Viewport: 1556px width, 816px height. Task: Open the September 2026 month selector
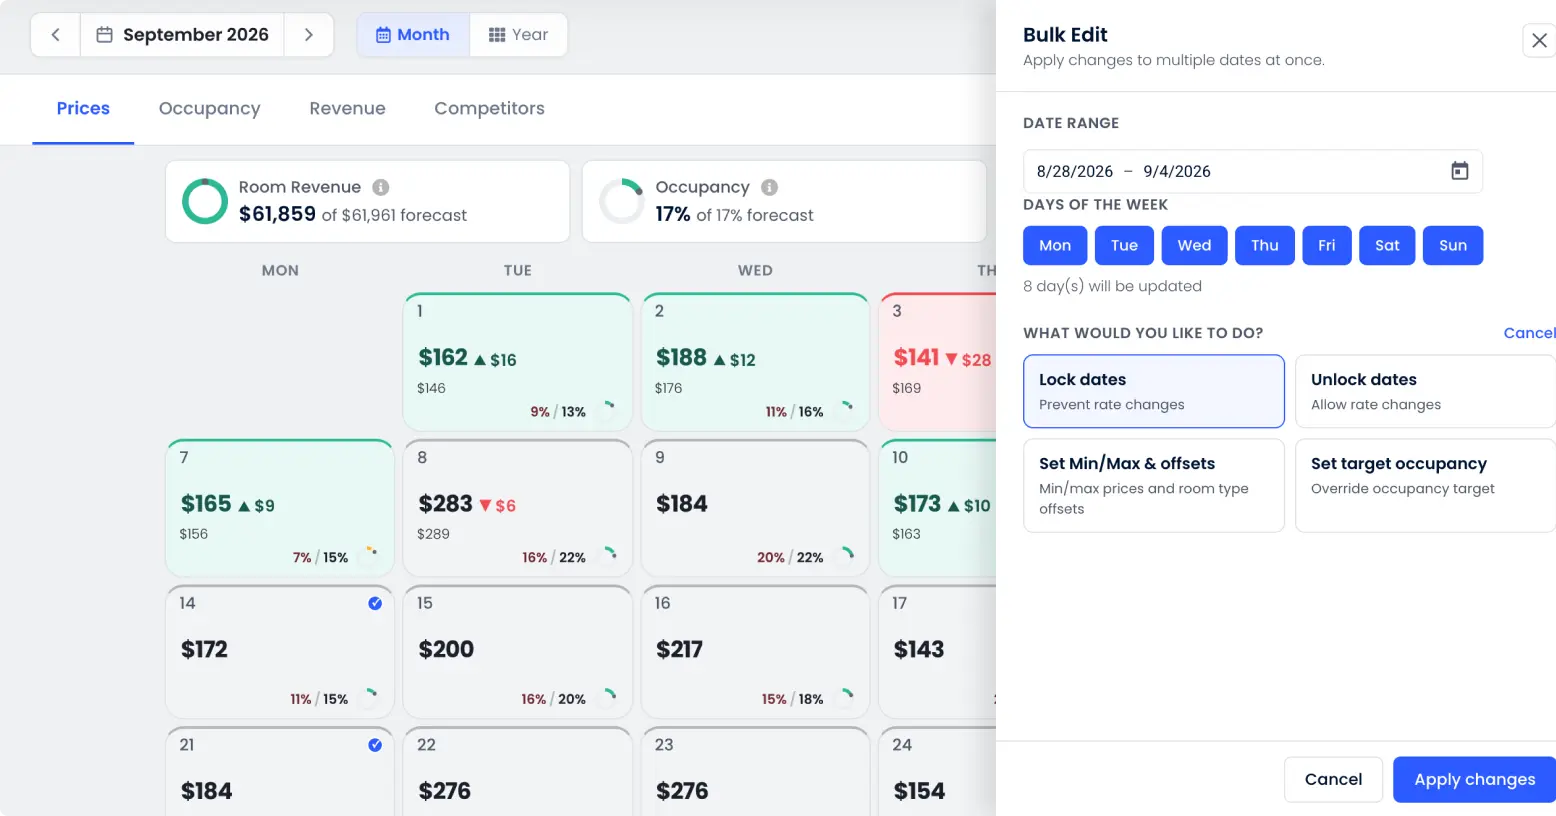point(183,35)
